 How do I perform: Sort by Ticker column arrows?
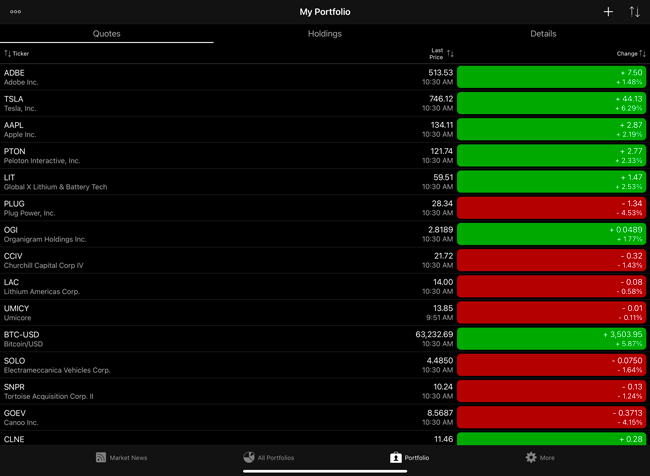tap(7, 53)
